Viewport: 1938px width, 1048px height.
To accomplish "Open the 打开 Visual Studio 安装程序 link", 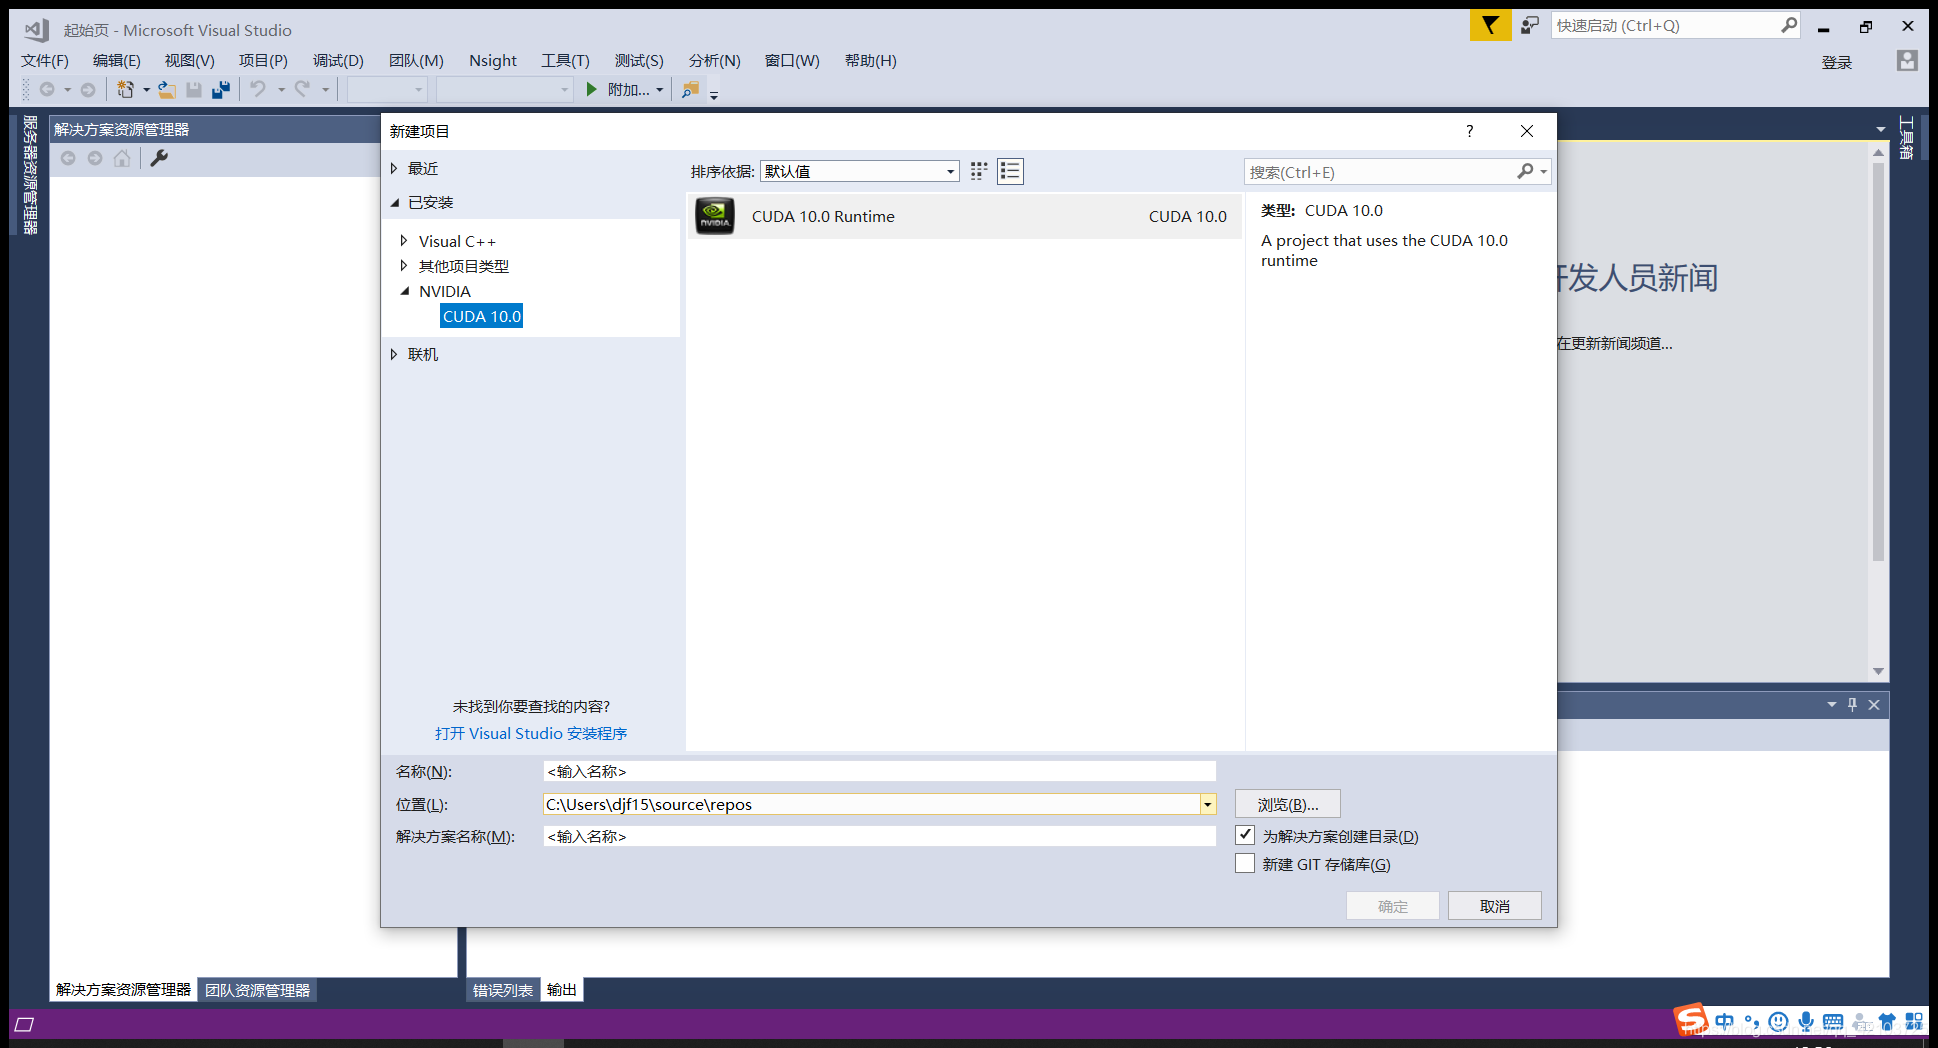I will [x=531, y=733].
